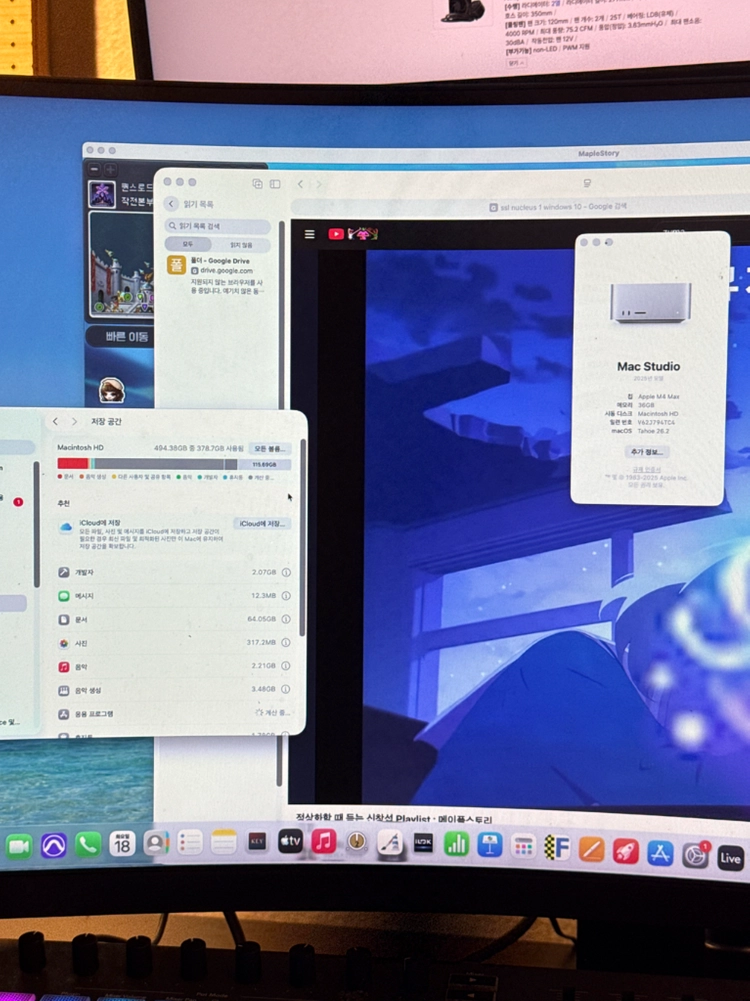This screenshot has width=750, height=1001.
Task: Select the 읽지 않음 filter in reading list
Action: pyautogui.click(x=241, y=245)
